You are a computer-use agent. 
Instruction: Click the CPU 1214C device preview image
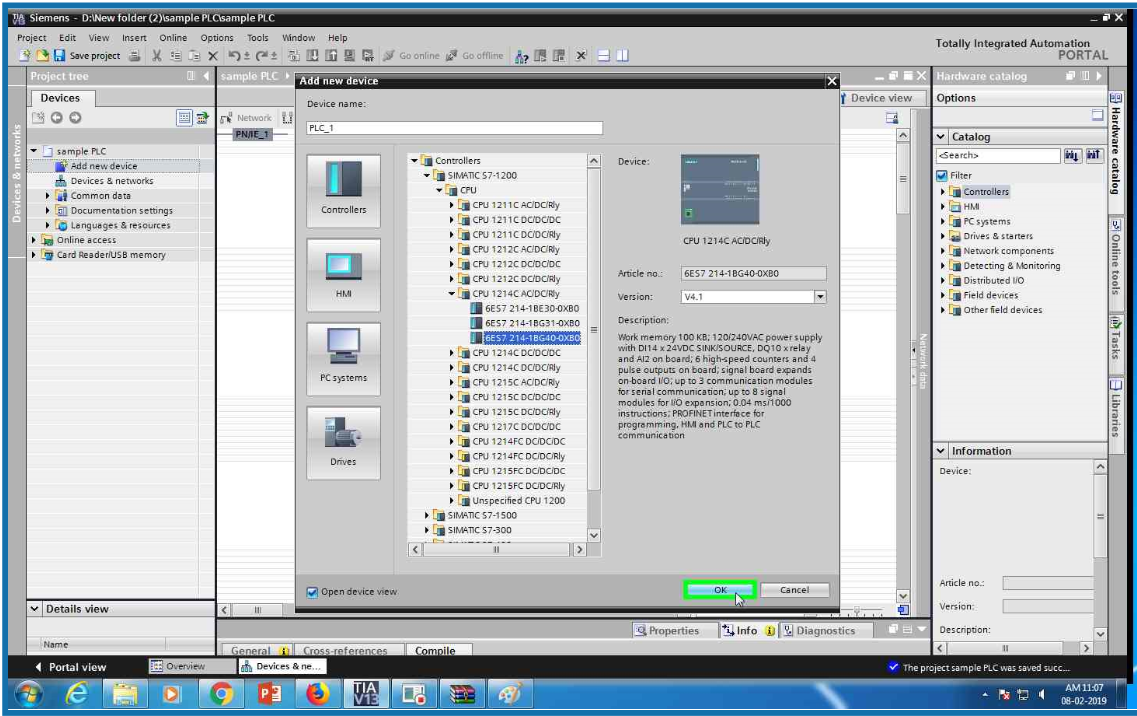(720, 189)
